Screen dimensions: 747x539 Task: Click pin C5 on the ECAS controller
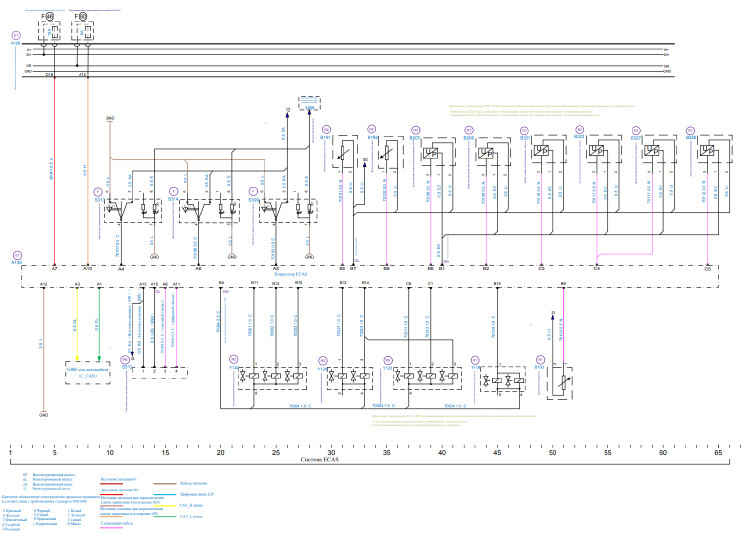pos(707,269)
